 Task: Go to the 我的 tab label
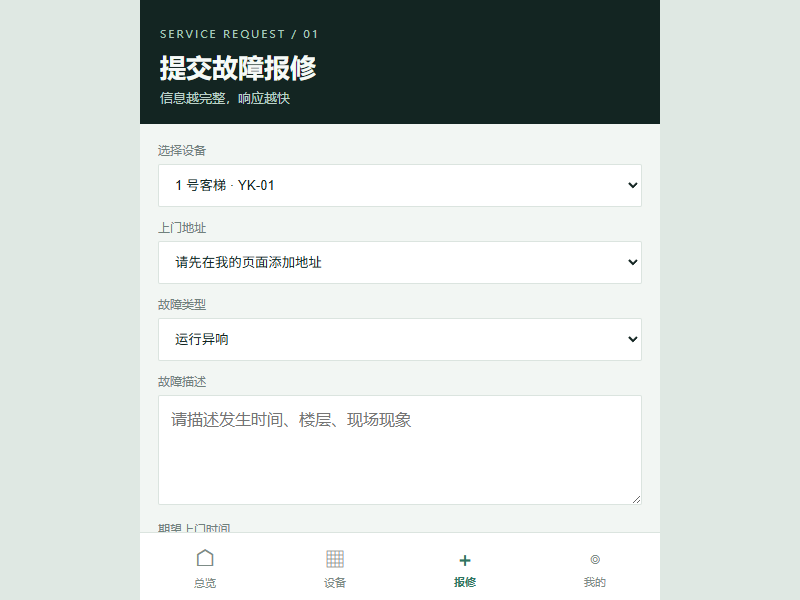(x=595, y=582)
